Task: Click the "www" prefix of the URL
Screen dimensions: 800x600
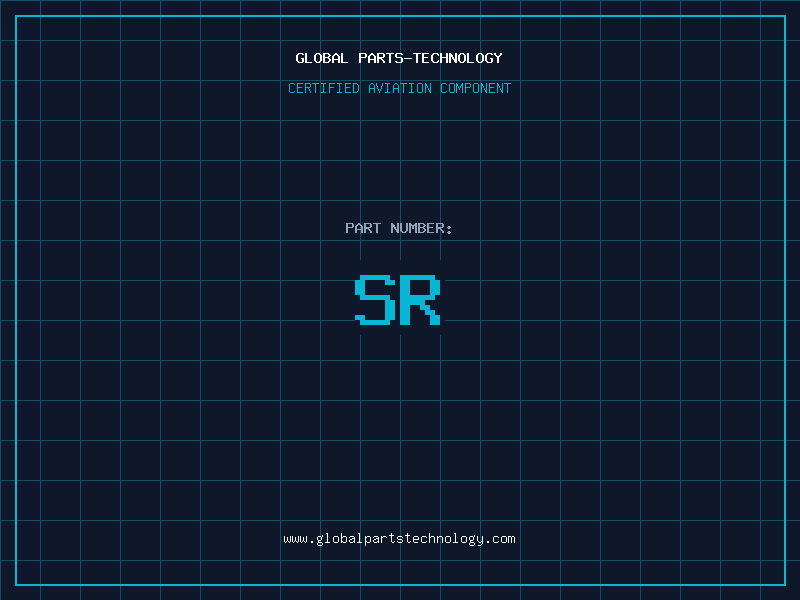Action: click(295, 539)
